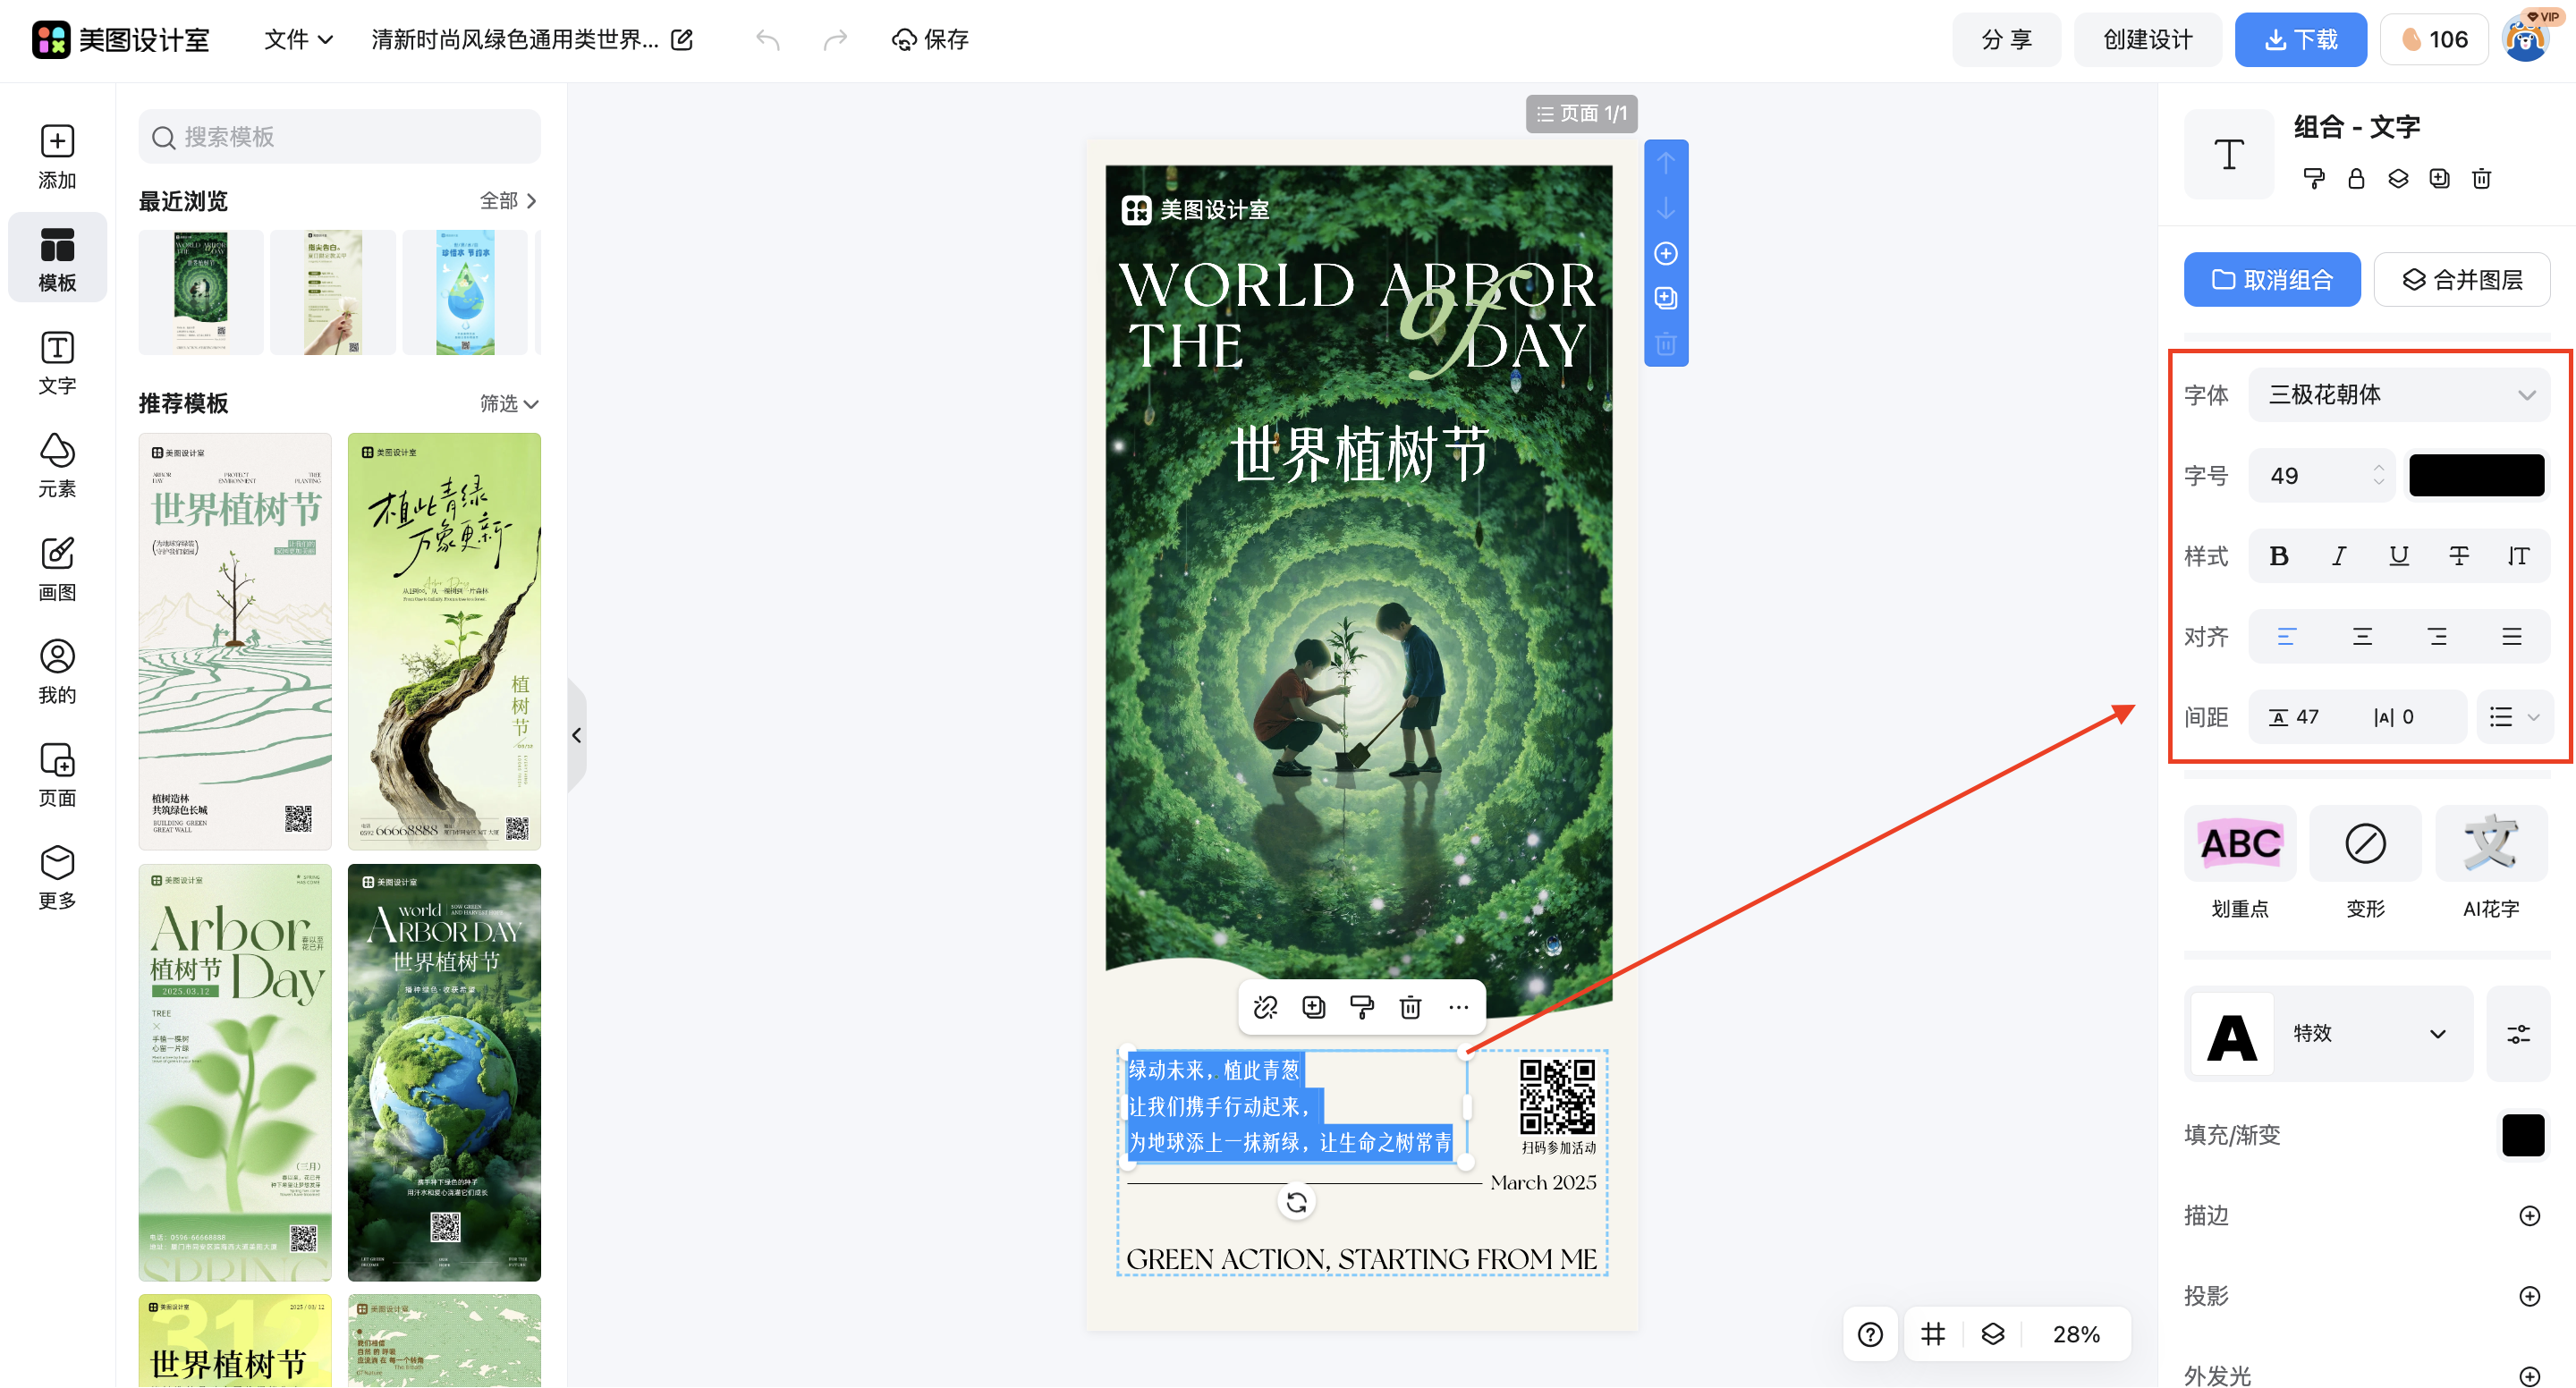Open the 变形 text warp option
This screenshot has width=2576, height=1388.
pyautogui.click(x=2365, y=865)
